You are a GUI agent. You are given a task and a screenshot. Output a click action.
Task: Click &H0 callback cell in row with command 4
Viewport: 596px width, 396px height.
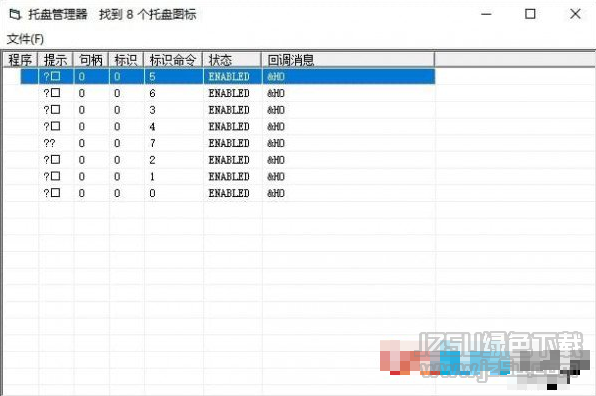pyautogui.click(x=276, y=127)
